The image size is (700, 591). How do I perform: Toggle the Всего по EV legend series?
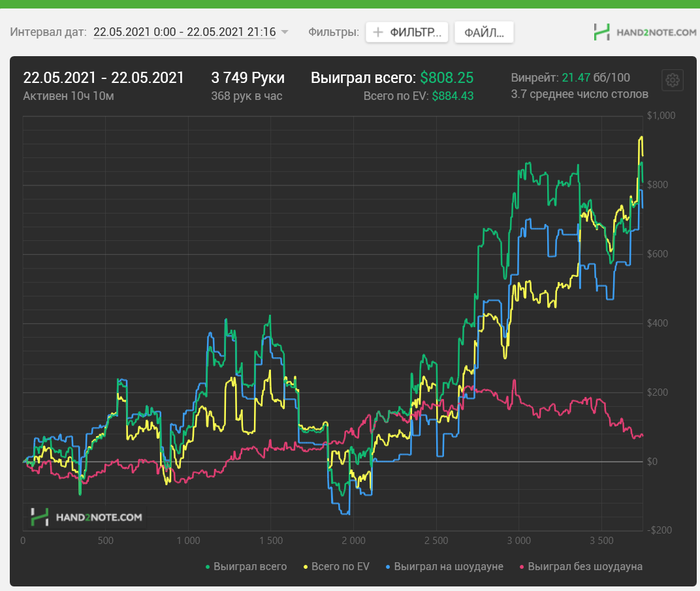(337, 566)
